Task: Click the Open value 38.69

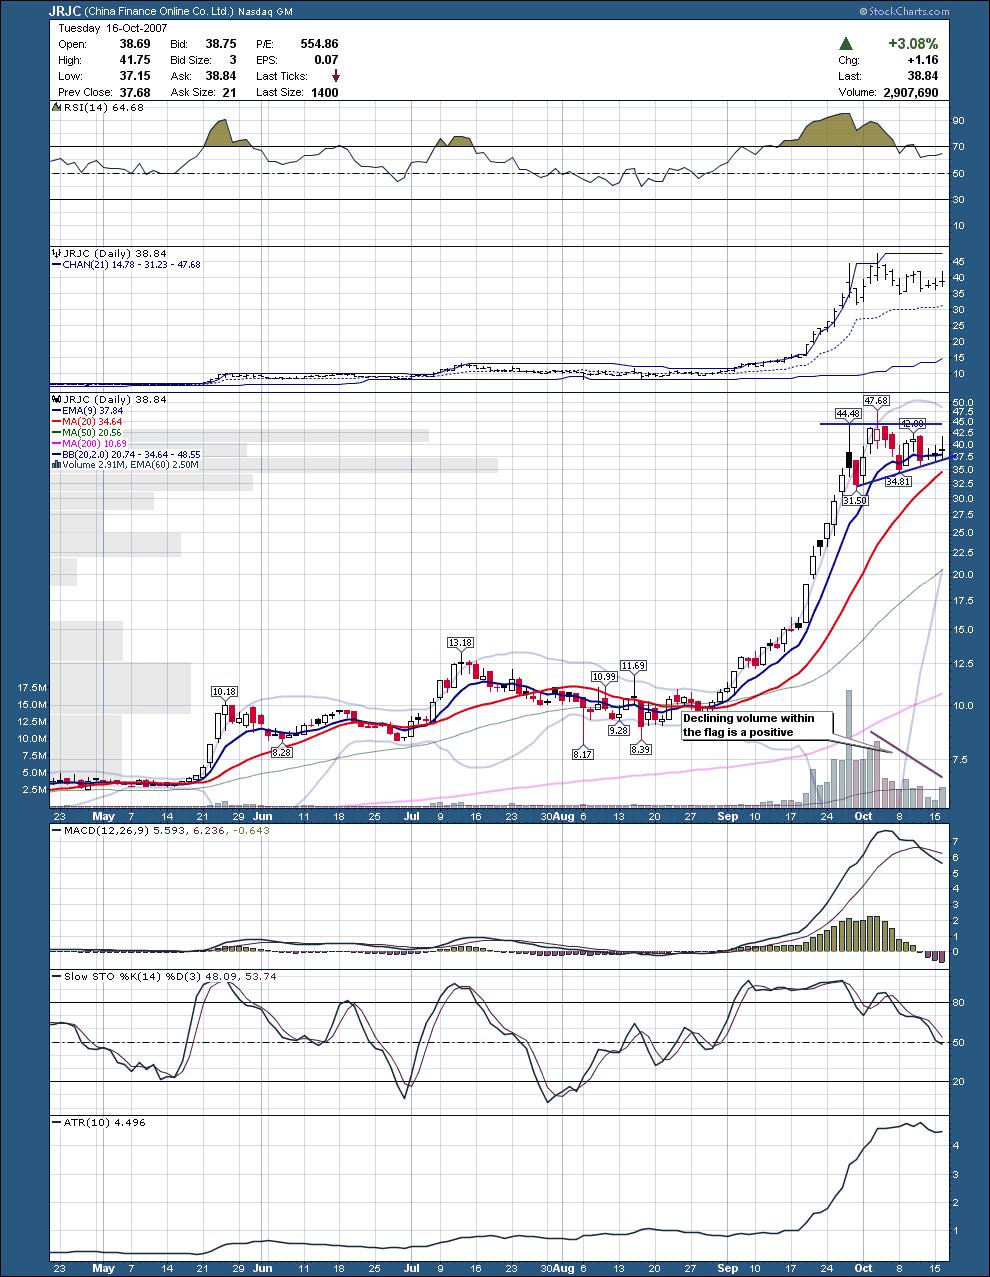Action: (x=134, y=44)
